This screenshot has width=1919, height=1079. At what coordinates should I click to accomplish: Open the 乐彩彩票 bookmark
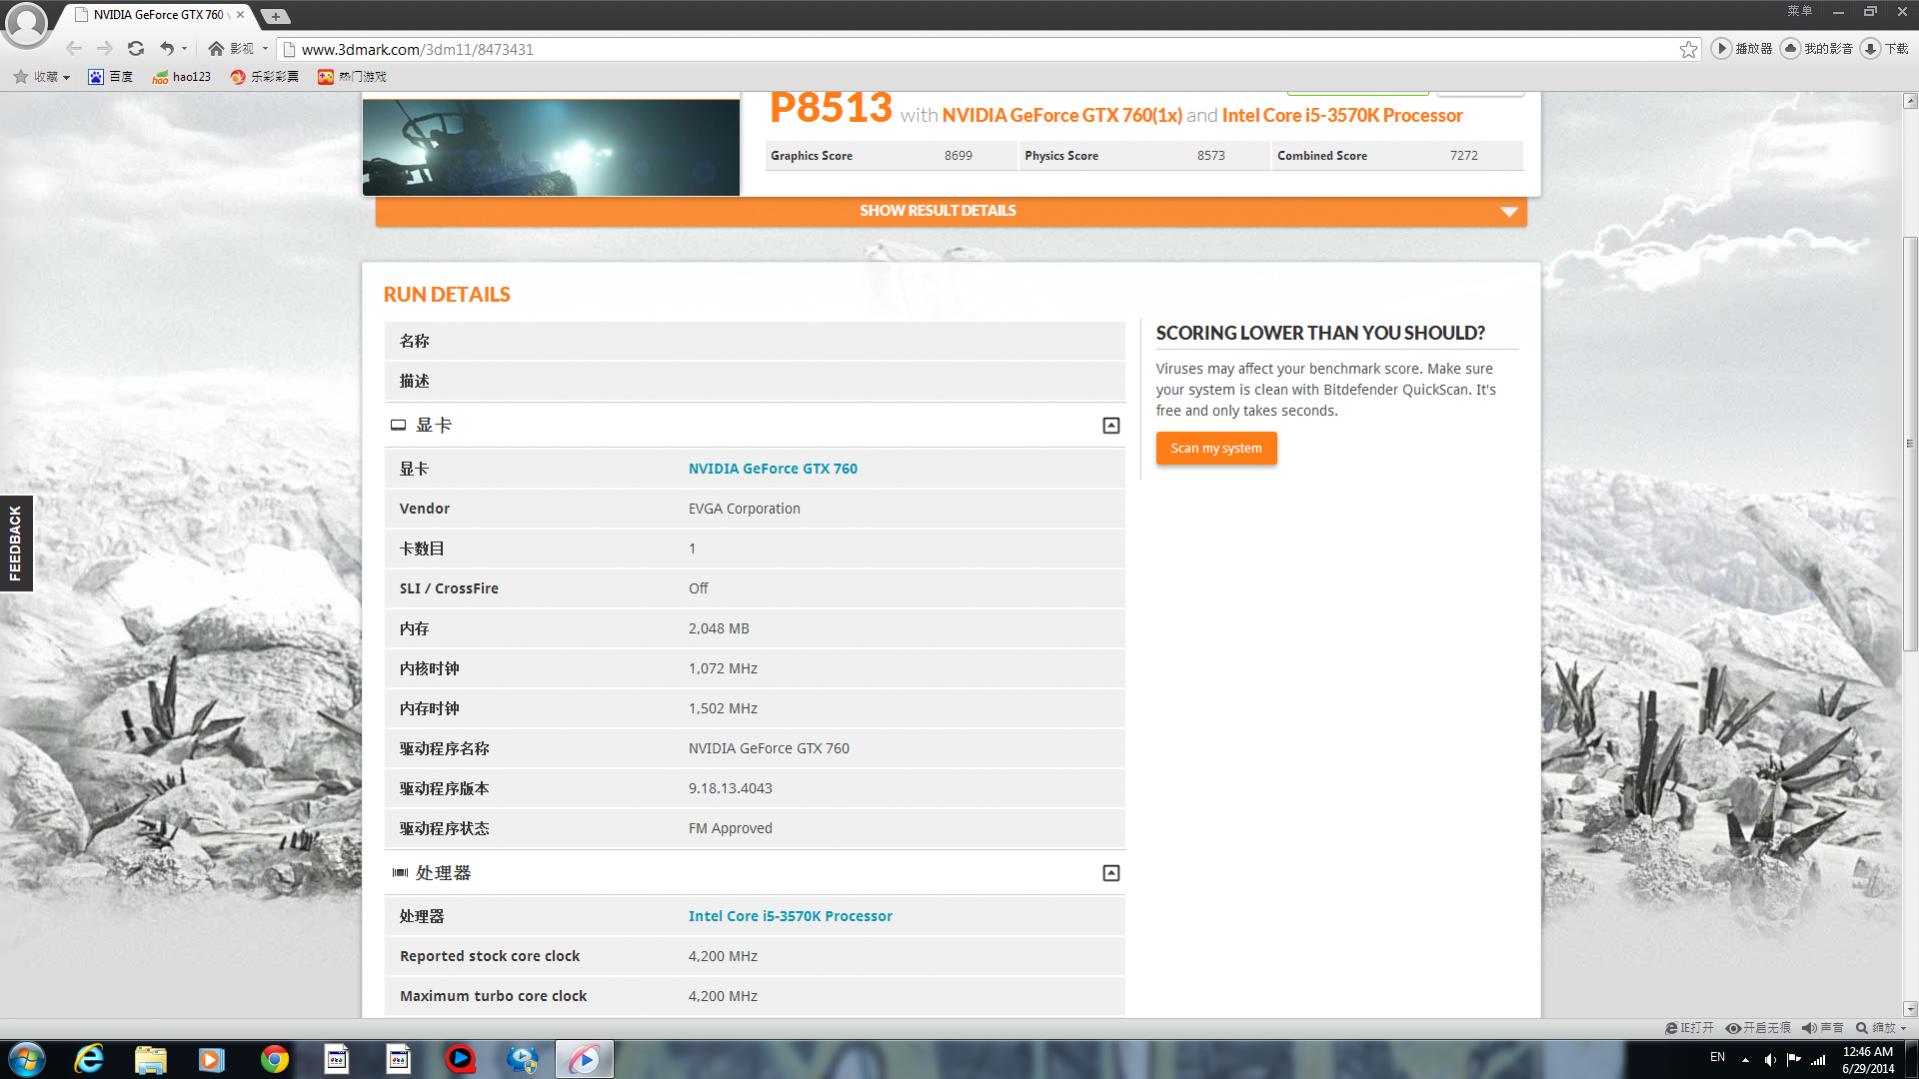point(264,76)
